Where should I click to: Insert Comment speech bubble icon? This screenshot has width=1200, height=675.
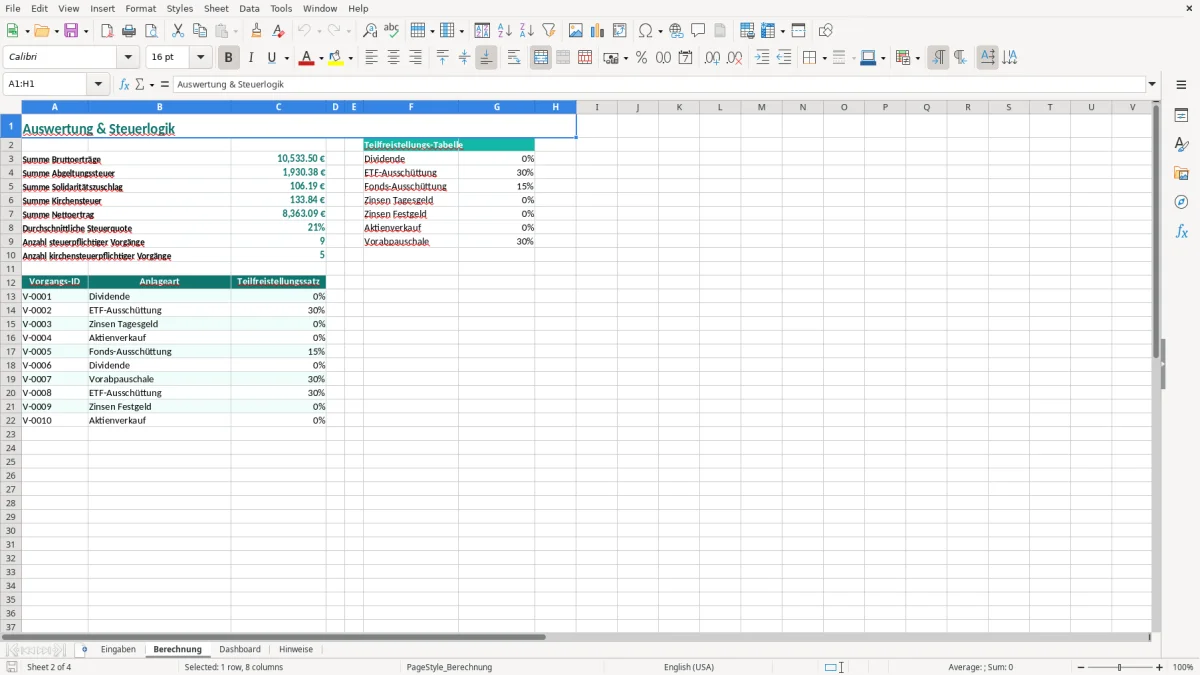tap(699, 31)
